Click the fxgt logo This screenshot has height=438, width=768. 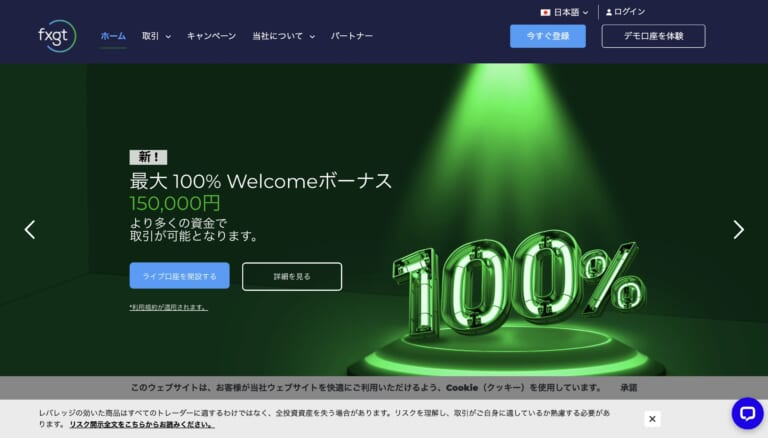(57, 36)
